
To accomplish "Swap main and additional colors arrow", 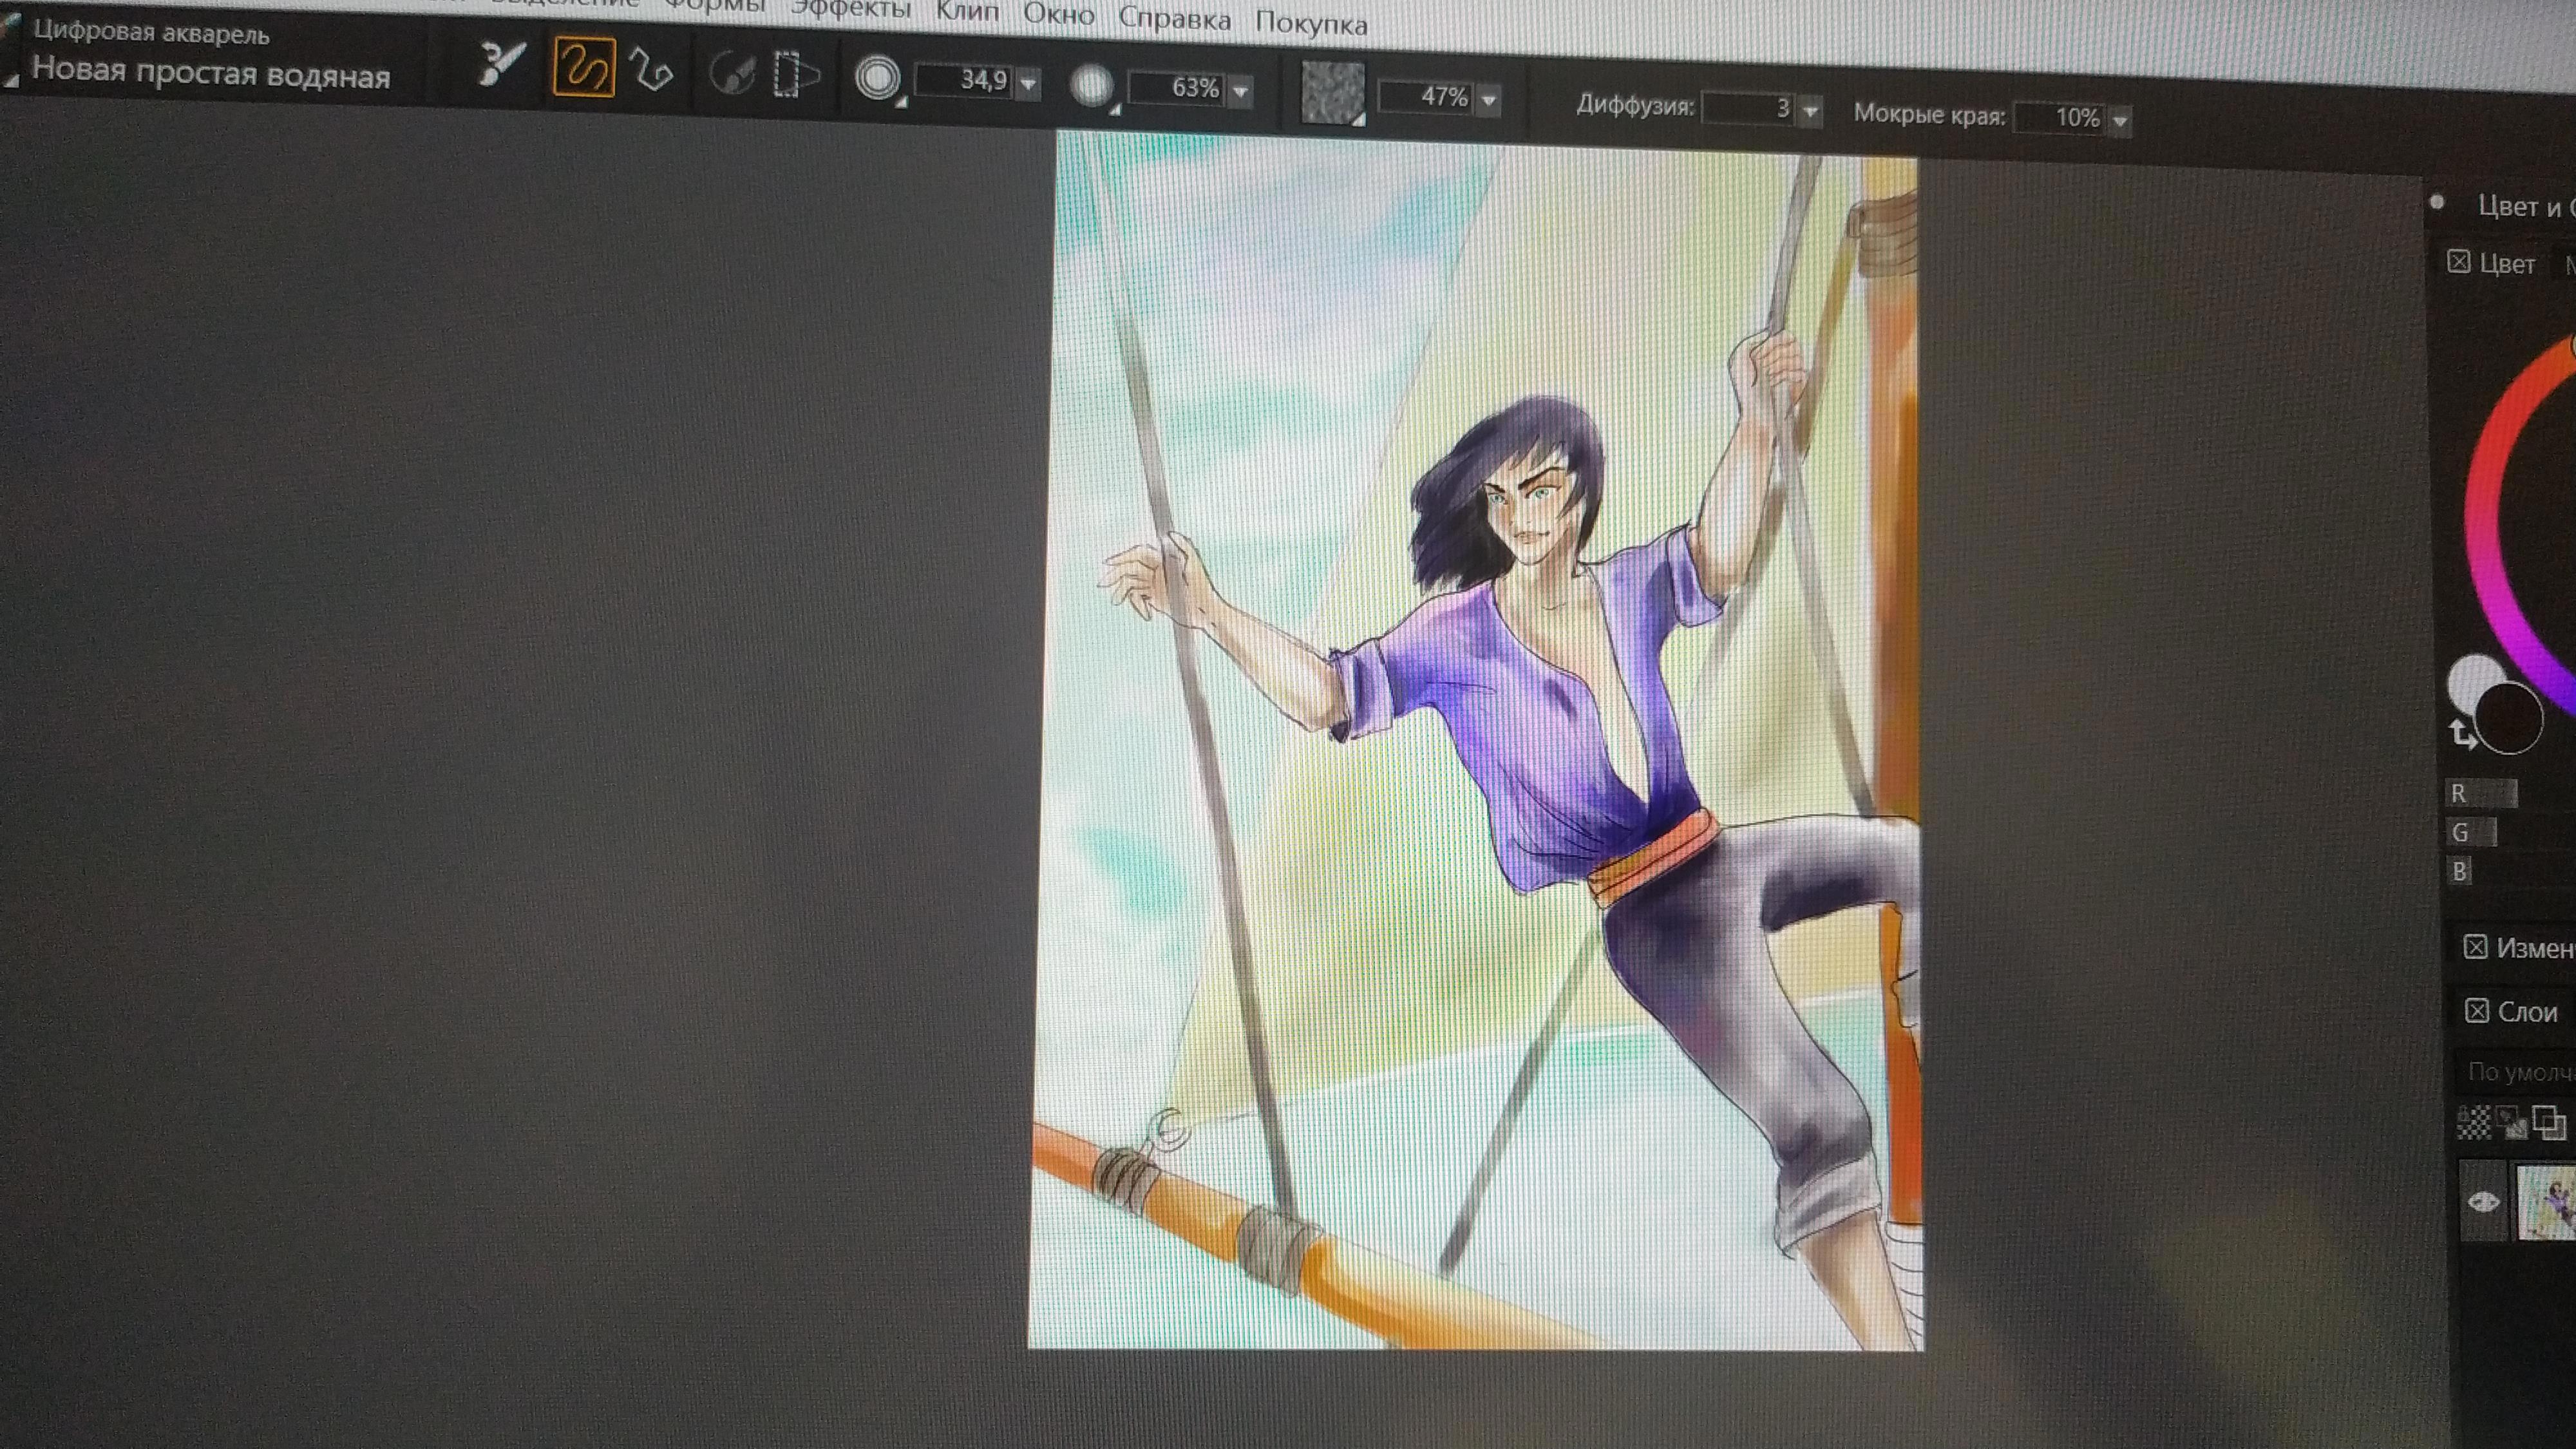I will point(2462,735).
